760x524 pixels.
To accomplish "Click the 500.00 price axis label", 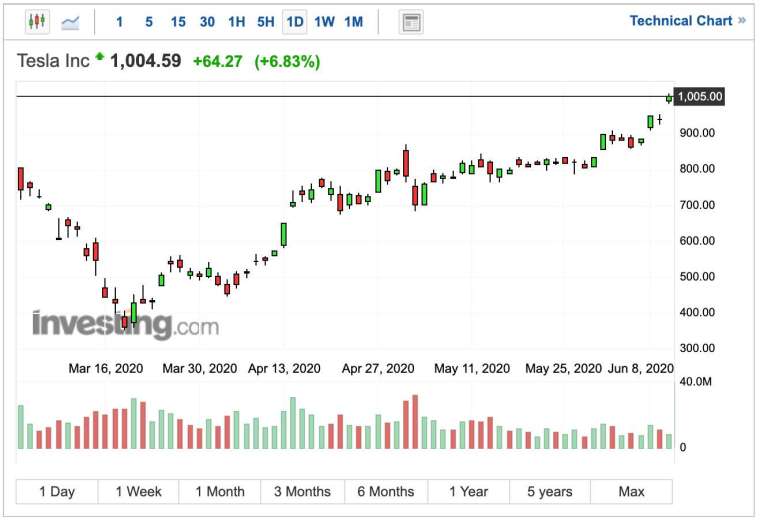I will click(x=697, y=277).
